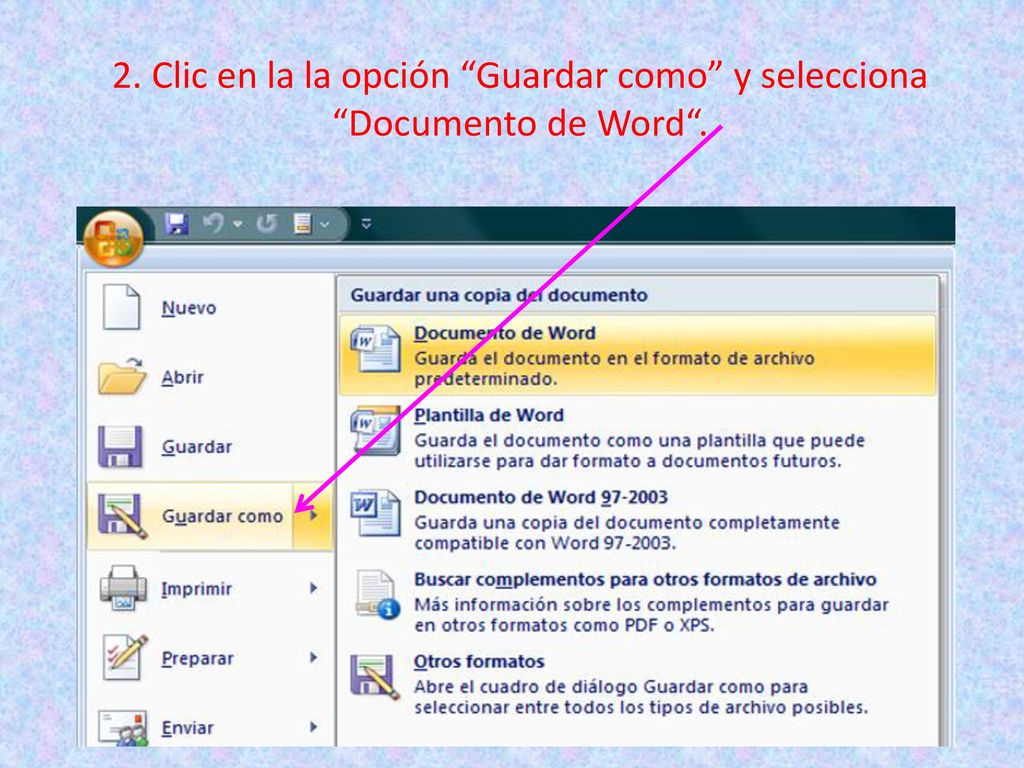Click text 'utilizarse para dar formato a documentos futuros.'
1024x768 pixels.
click(x=628, y=461)
